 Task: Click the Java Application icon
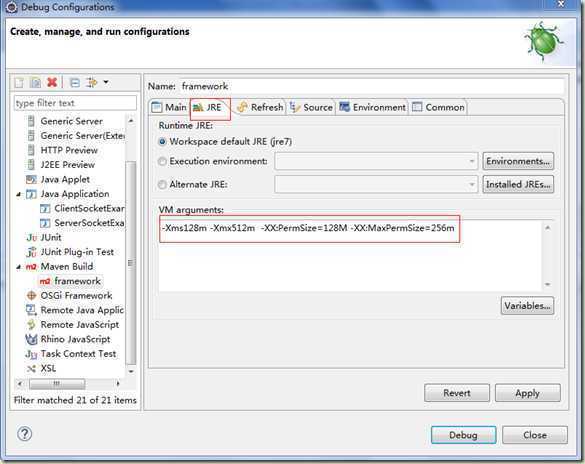point(31,194)
